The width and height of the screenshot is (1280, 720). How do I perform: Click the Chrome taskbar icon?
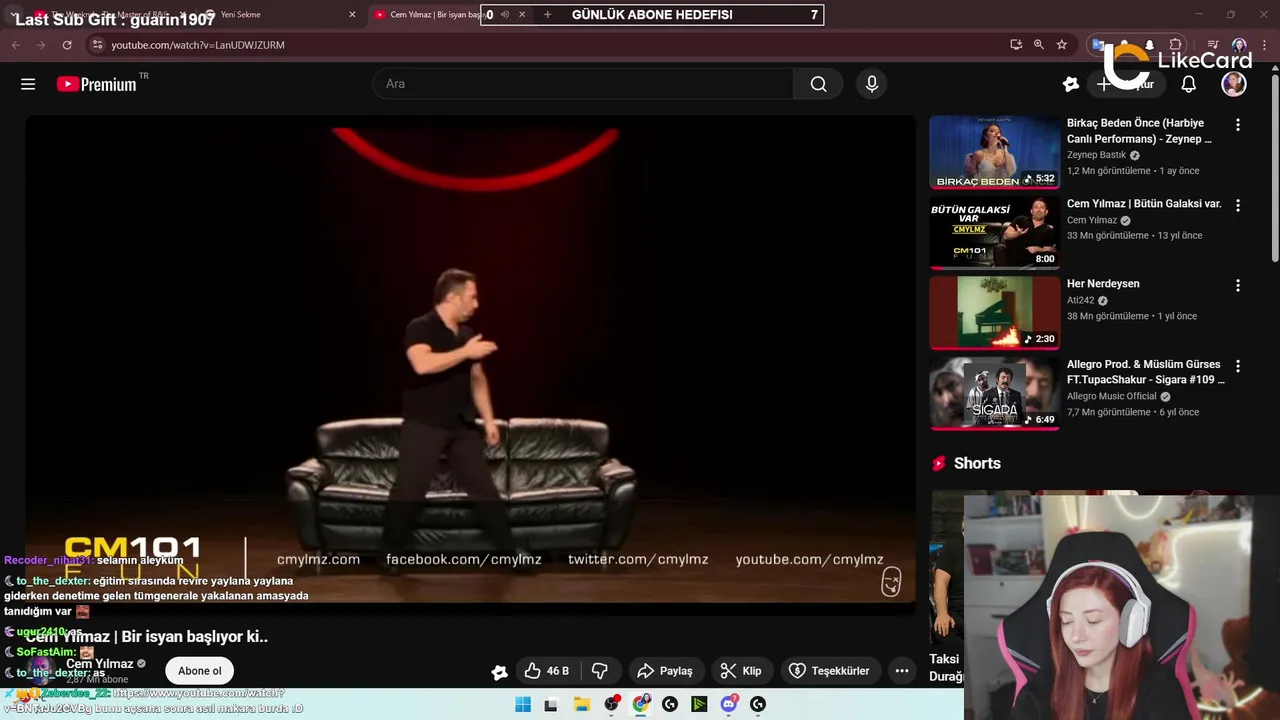click(641, 704)
